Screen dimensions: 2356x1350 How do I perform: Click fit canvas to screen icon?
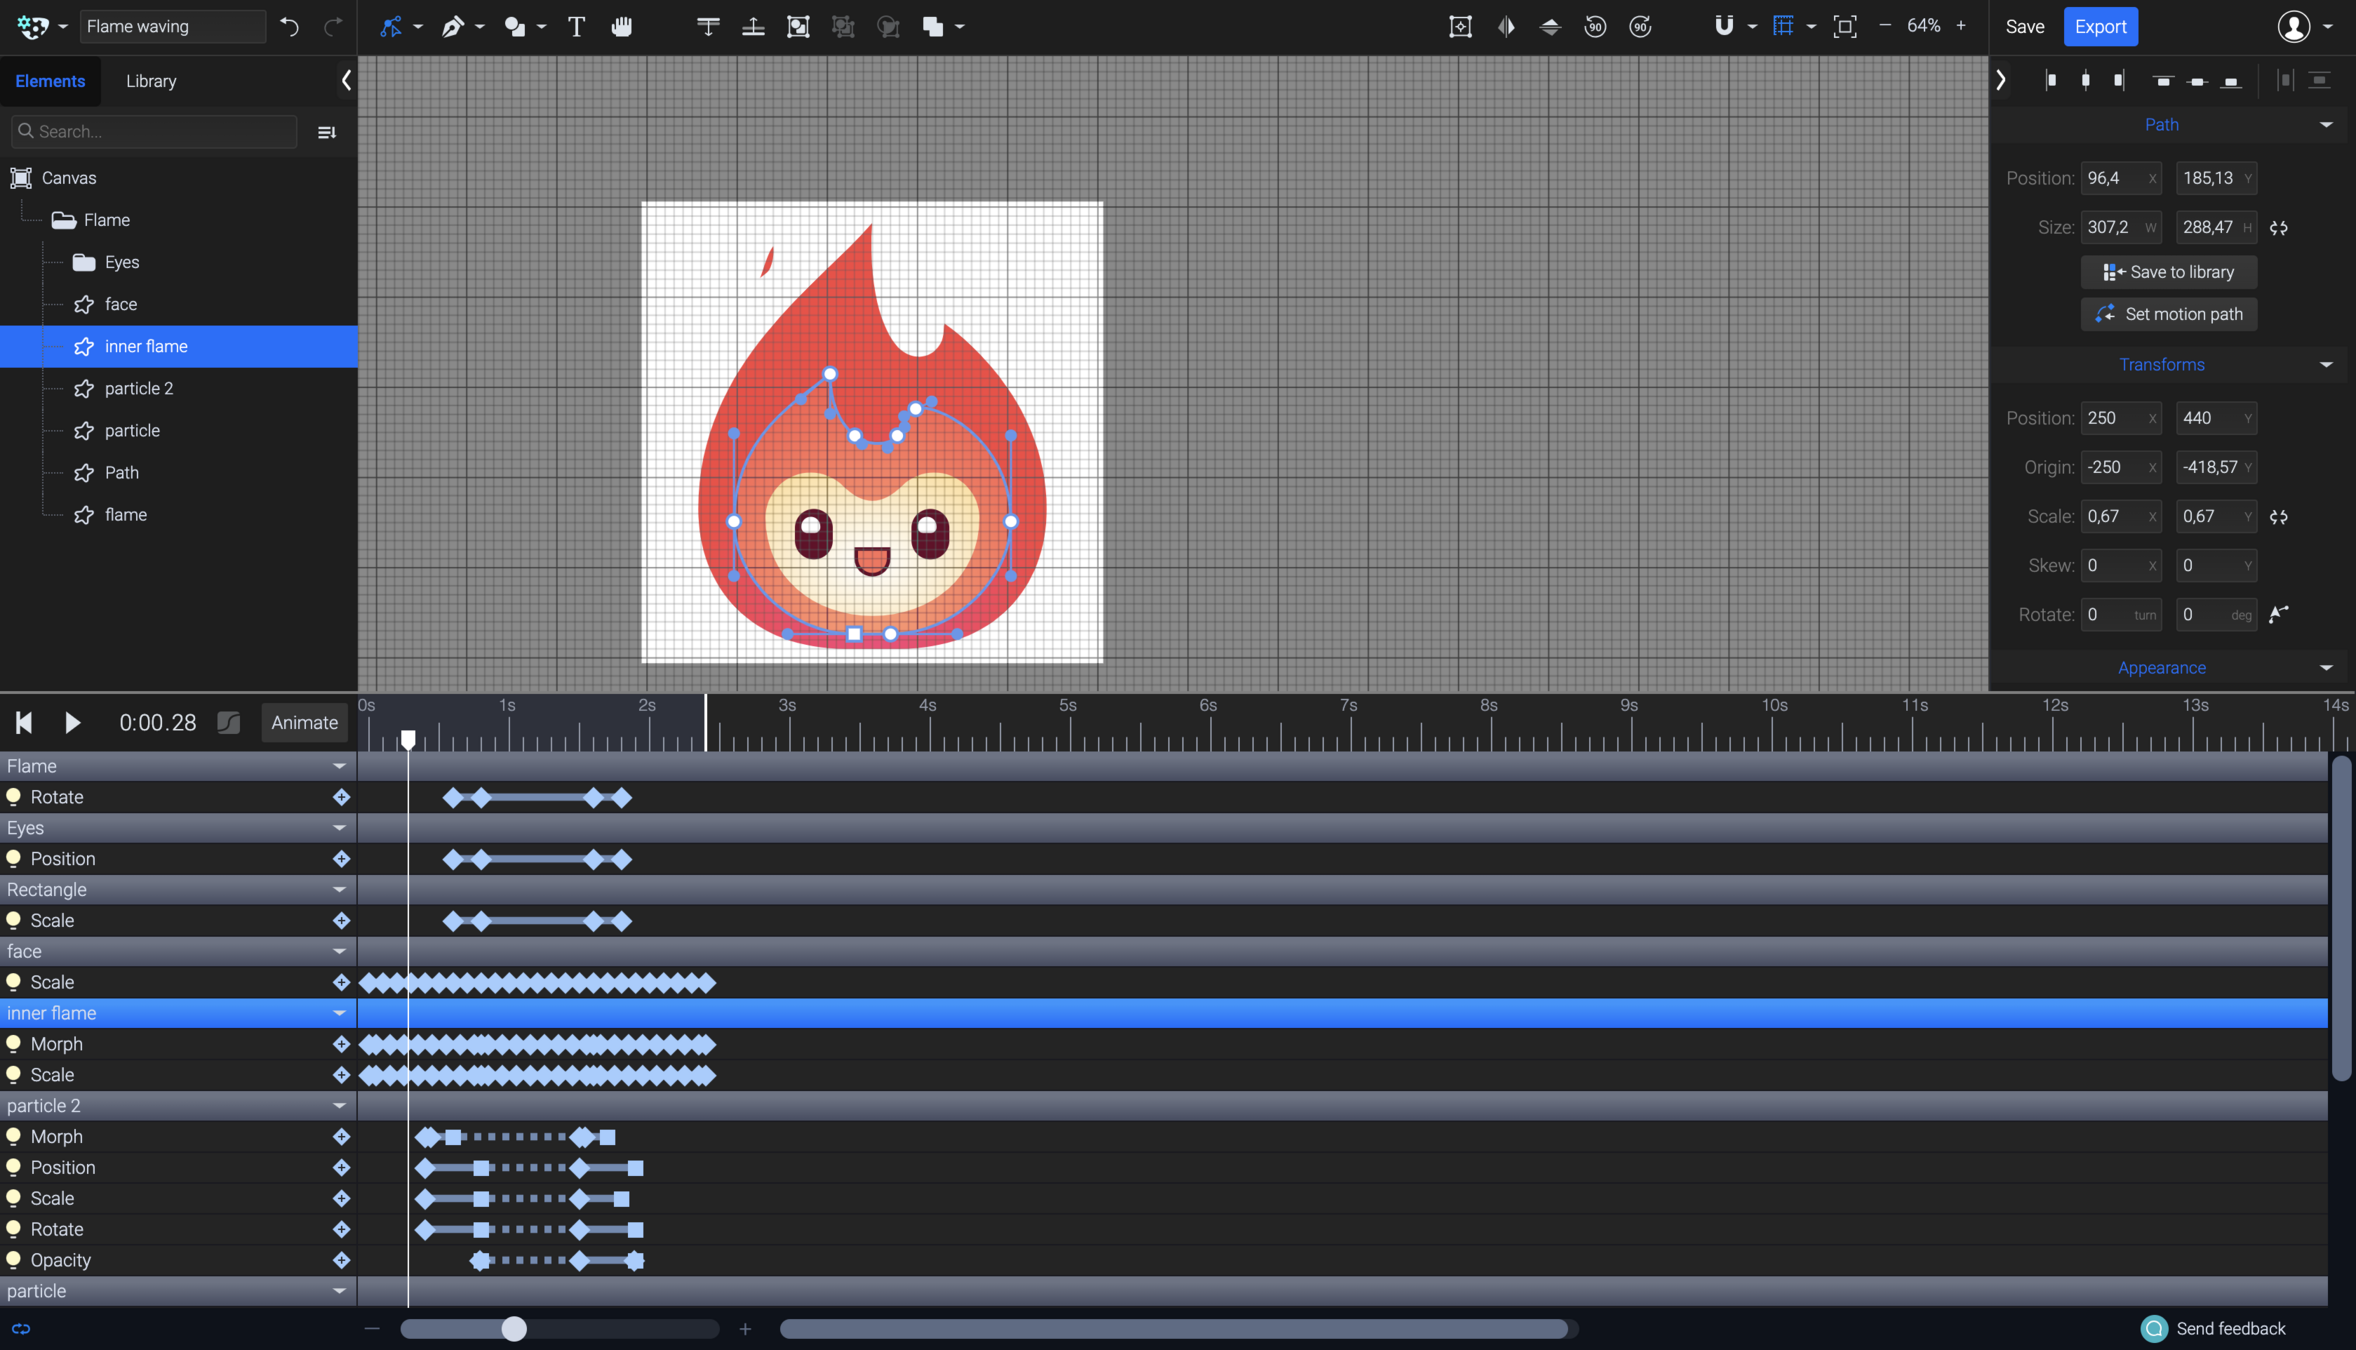[1845, 27]
